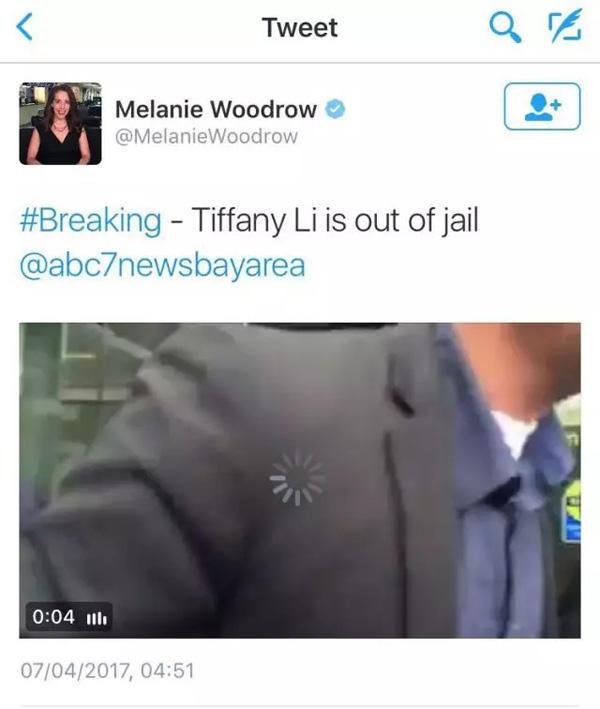
Task: Compose a new tweet with feather icon
Action: [565, 26]
